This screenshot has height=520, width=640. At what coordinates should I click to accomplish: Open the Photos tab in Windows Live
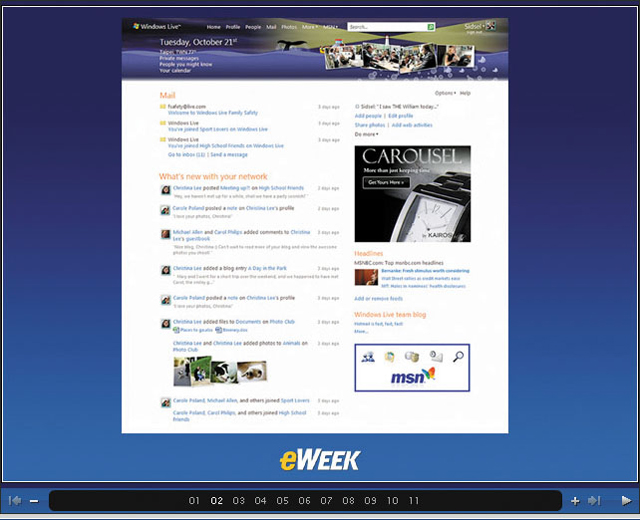288,27
